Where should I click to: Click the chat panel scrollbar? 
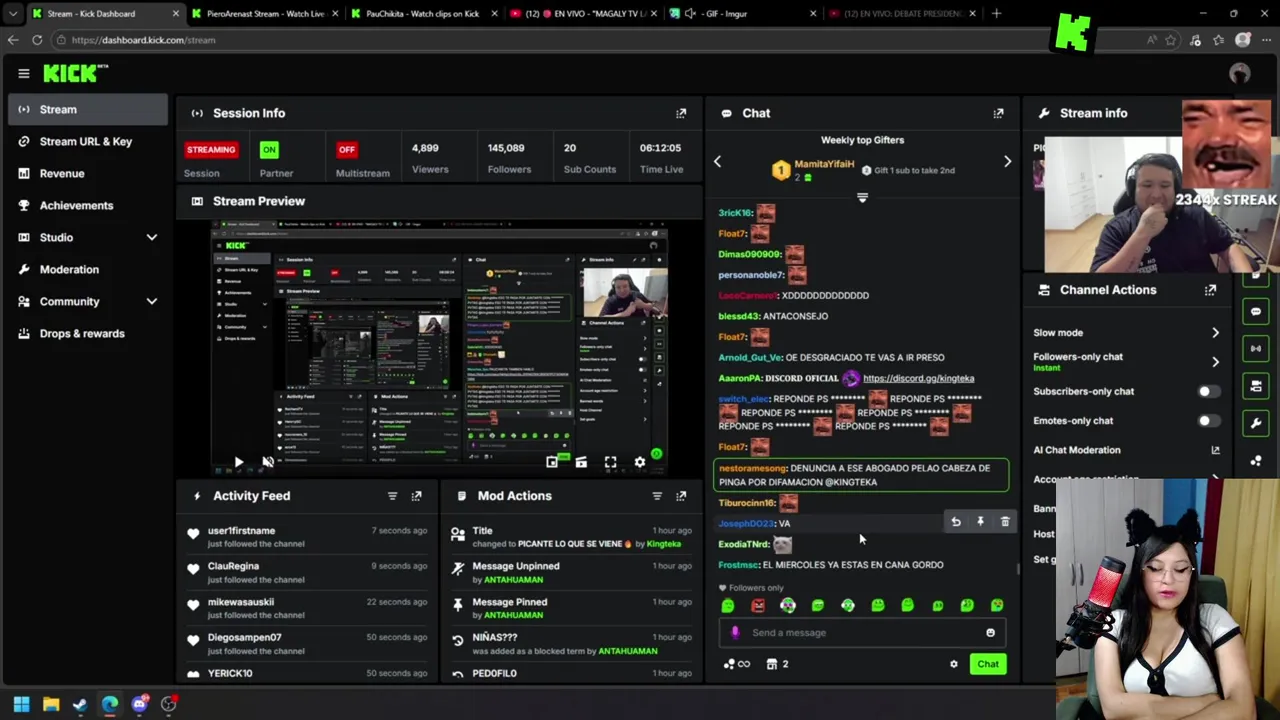coord(1019,569)
